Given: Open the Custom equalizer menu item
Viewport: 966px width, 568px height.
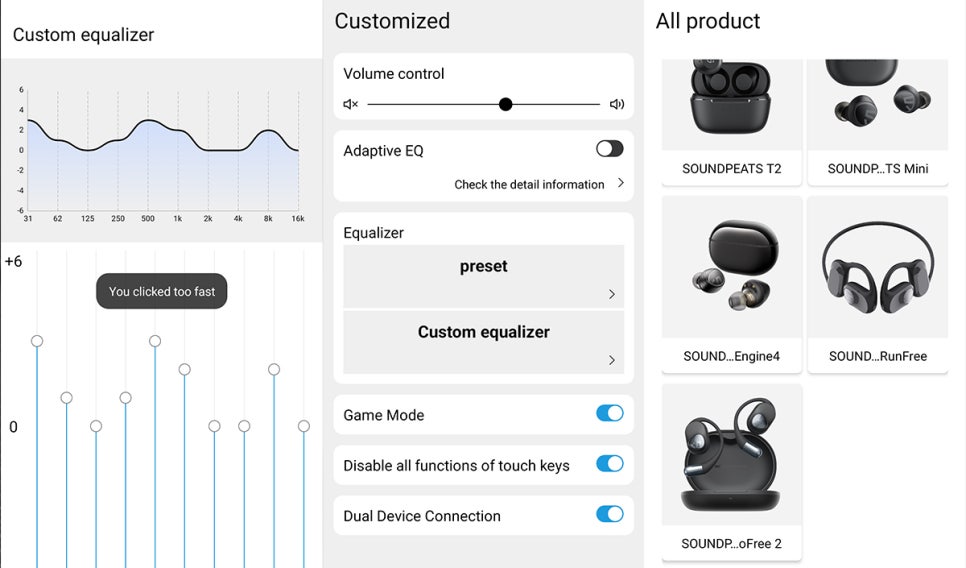Looking at the screenshot, I should pyautogui.click(x=484, y=343).
